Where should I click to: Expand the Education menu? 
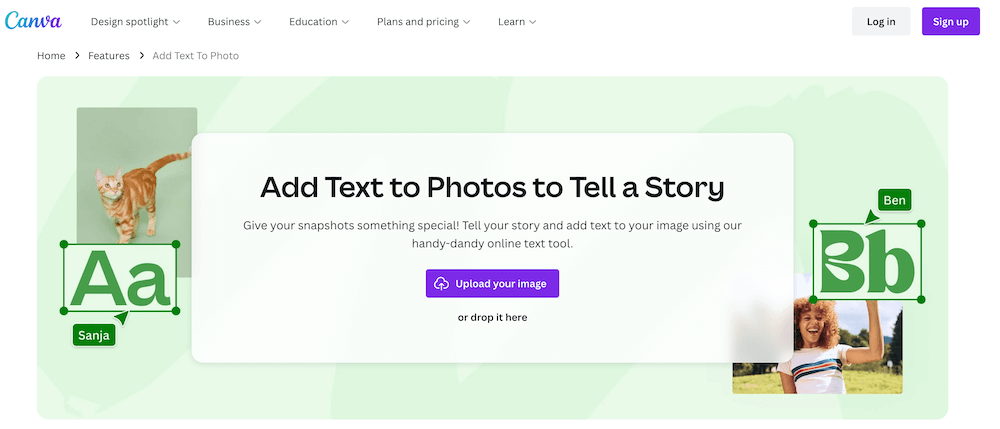[x=319, y=22]
